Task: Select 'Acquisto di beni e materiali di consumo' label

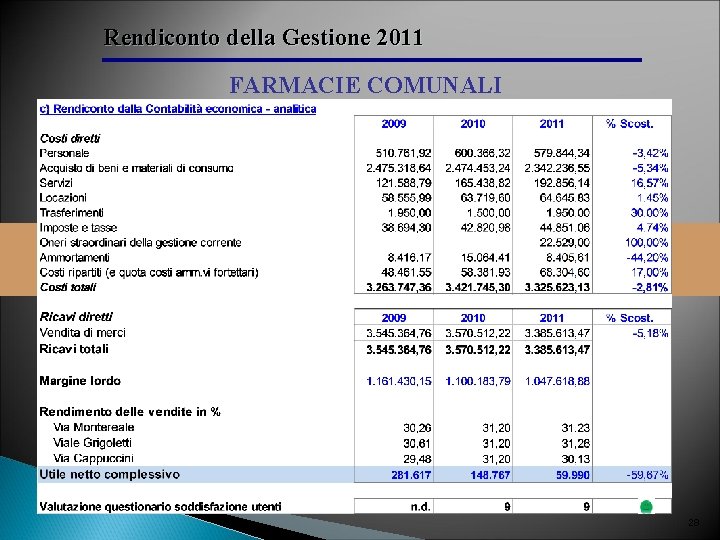Action: [136, 168]
